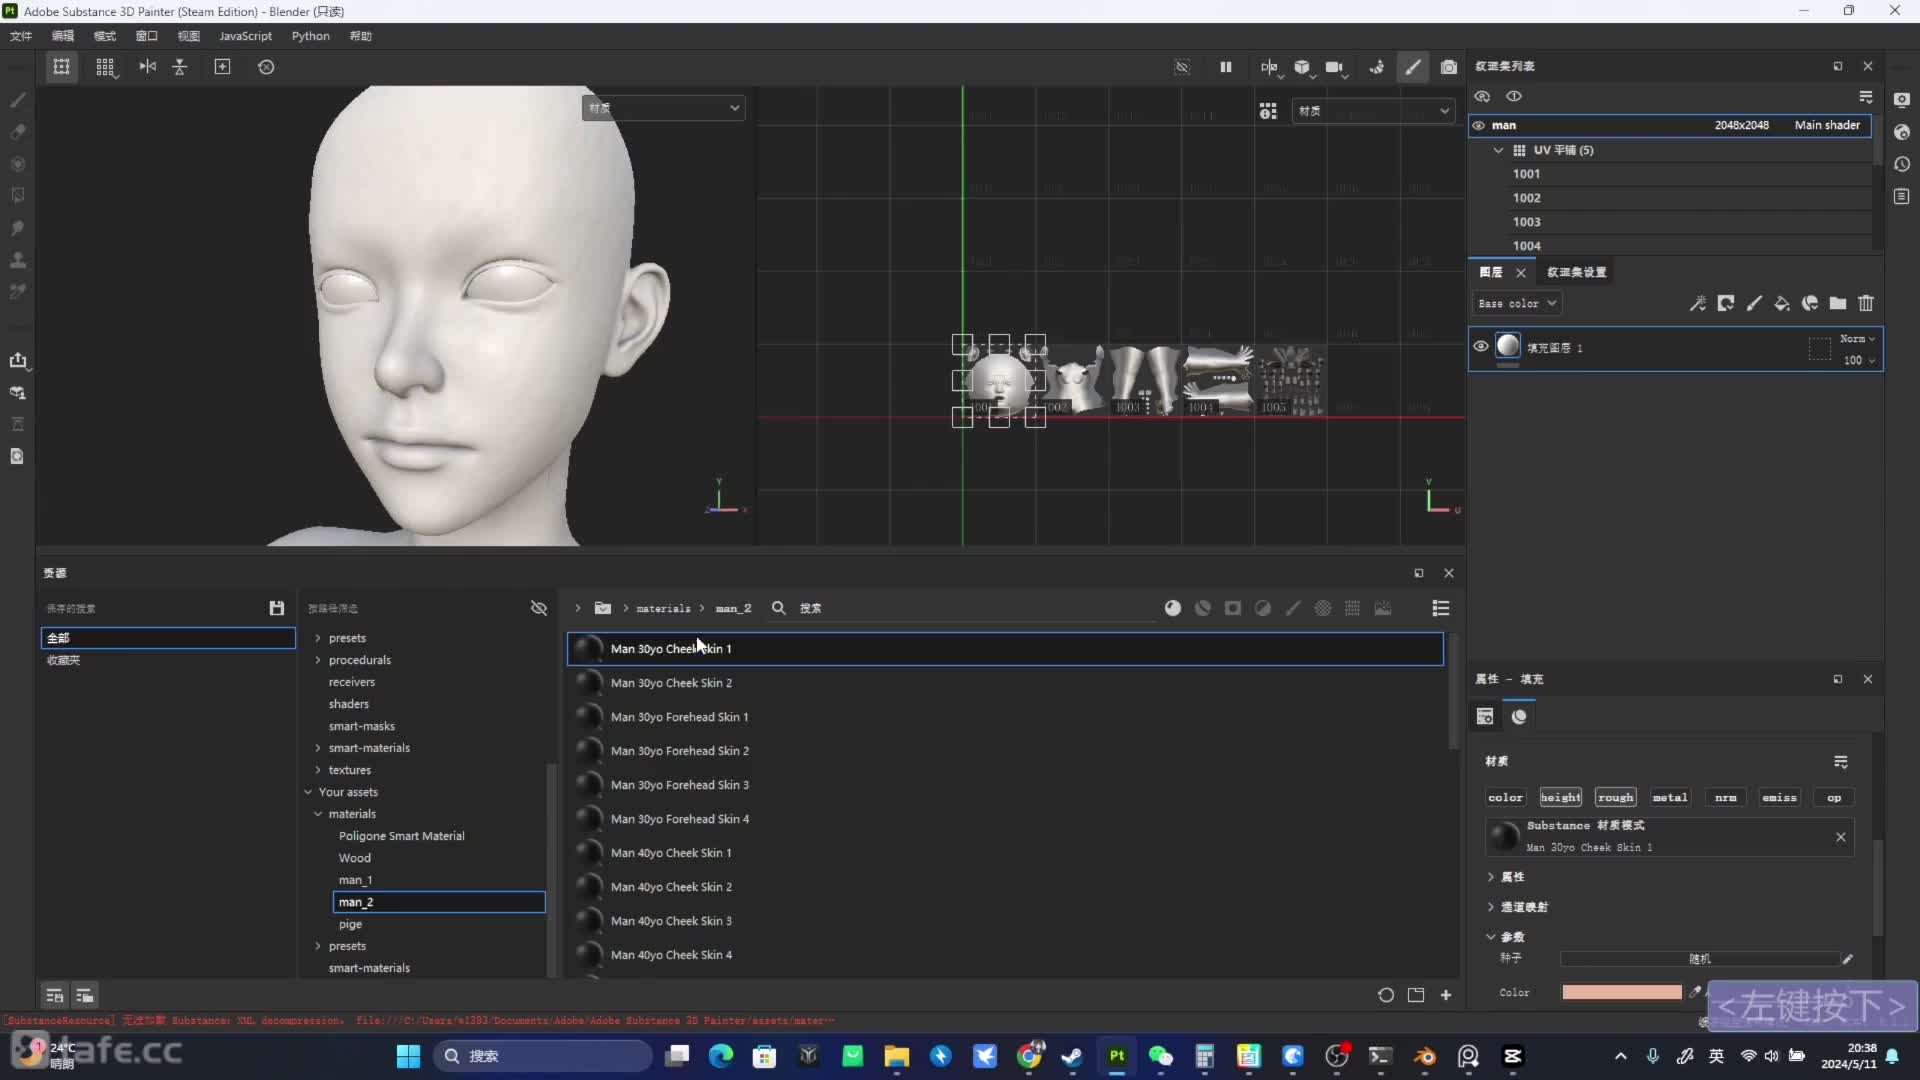Screen dimensions: 1920x1080
Task: Switch assets to list view icon
Action: point(1441,608)
